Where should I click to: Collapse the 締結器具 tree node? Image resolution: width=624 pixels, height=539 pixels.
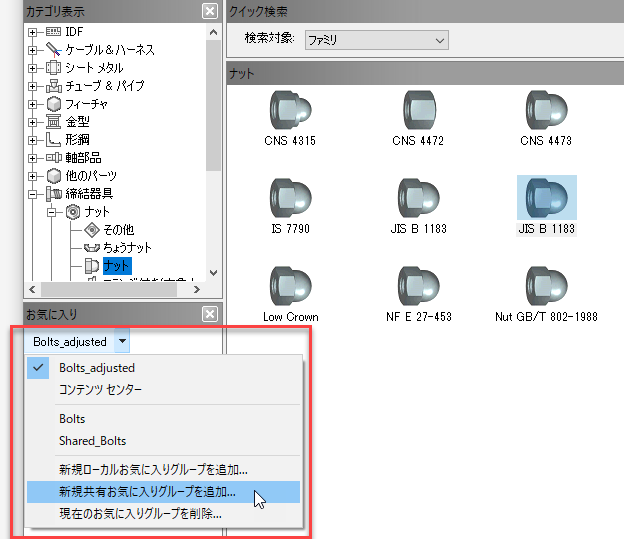pyautogui.click(x=33, y=194)
